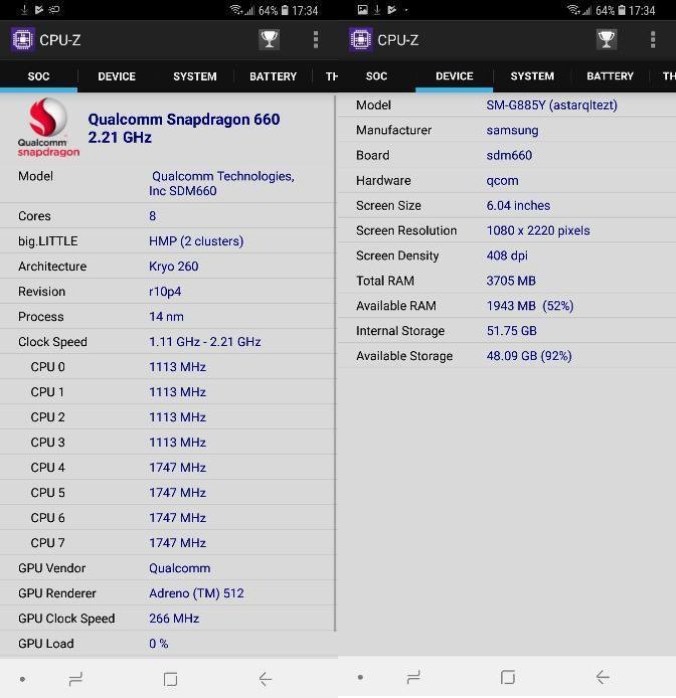
Task: Open SYSTEM tab in left screen
Action: (x=195, y=77)
